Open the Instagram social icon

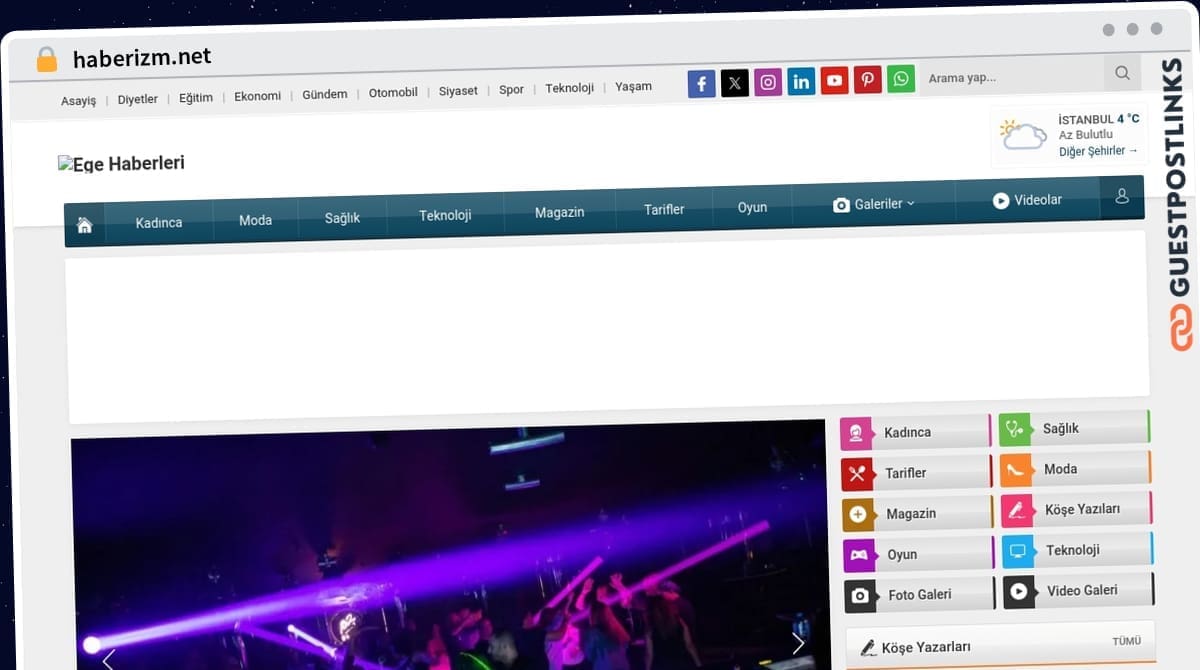[768, 82]
